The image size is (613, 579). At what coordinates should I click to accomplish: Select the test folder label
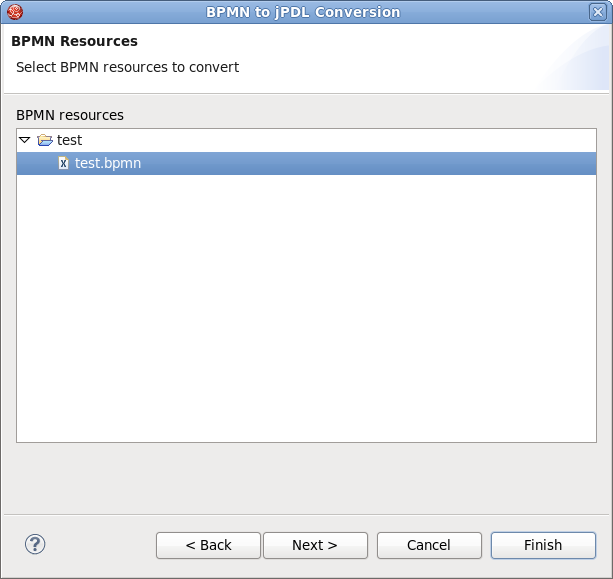70,140
